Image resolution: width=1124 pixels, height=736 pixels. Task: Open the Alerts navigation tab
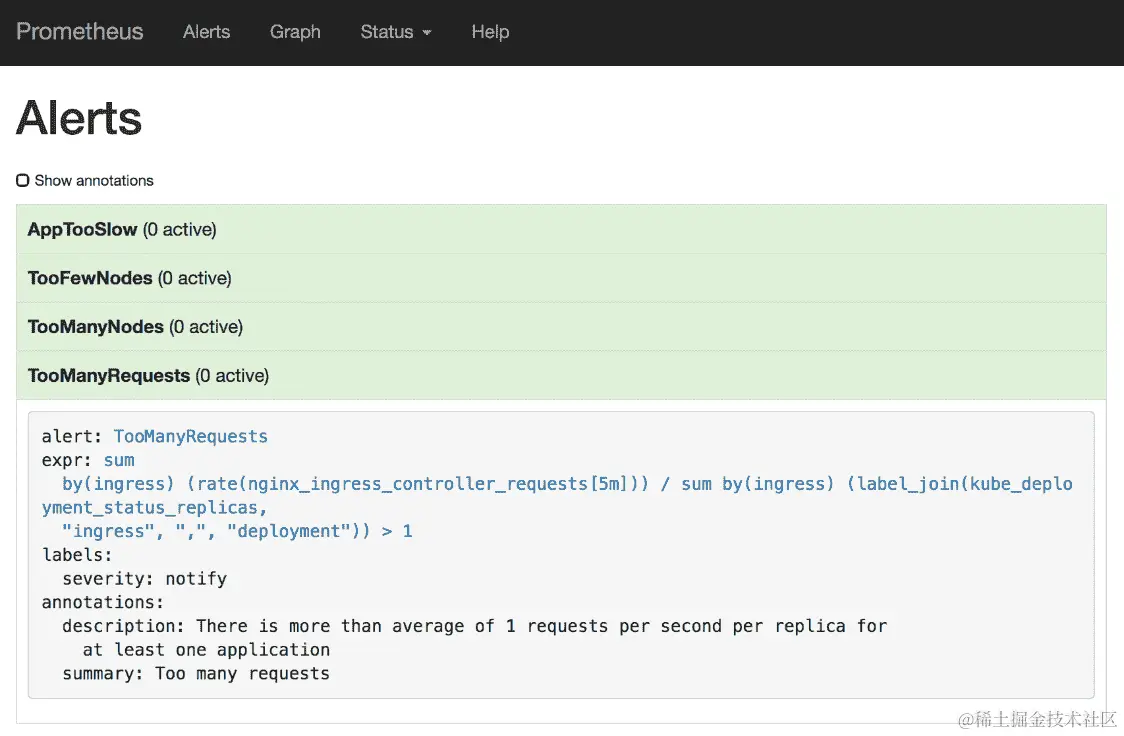click(x=206, y=32)
